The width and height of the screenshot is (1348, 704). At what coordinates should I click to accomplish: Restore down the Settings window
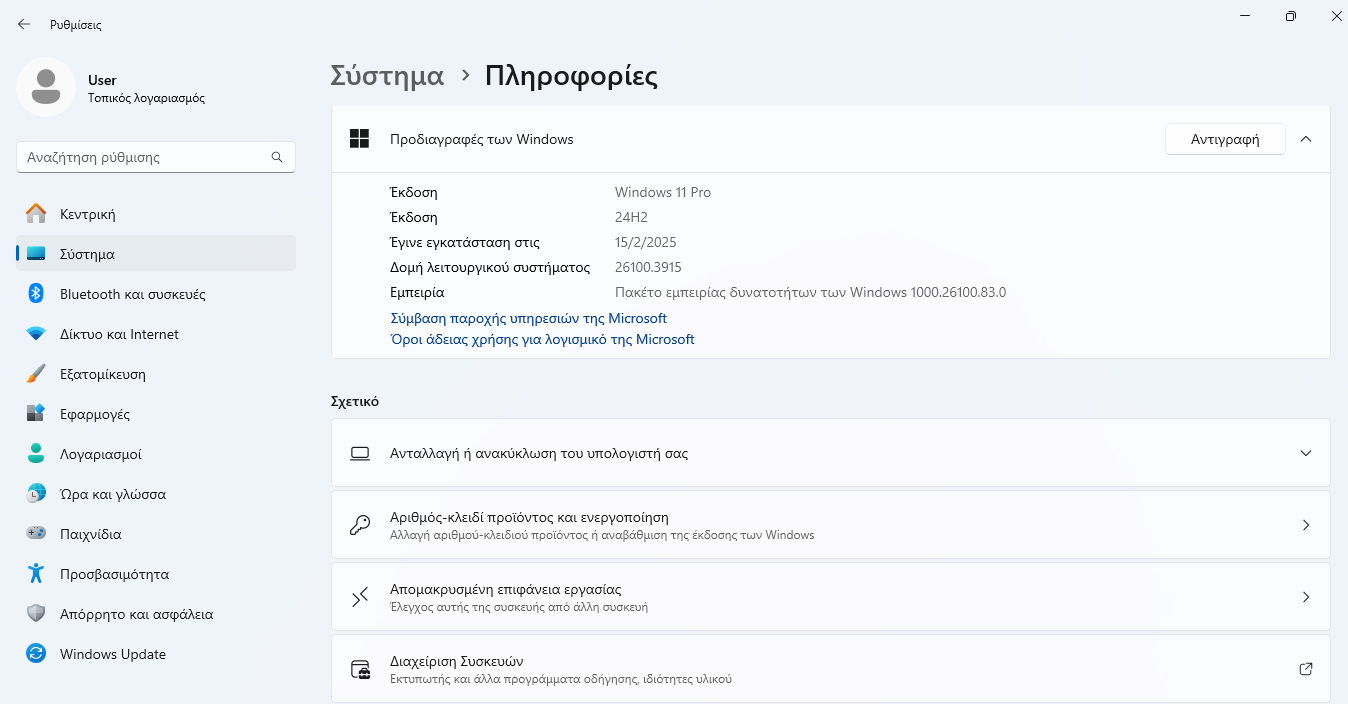[x=1291, y=16]
